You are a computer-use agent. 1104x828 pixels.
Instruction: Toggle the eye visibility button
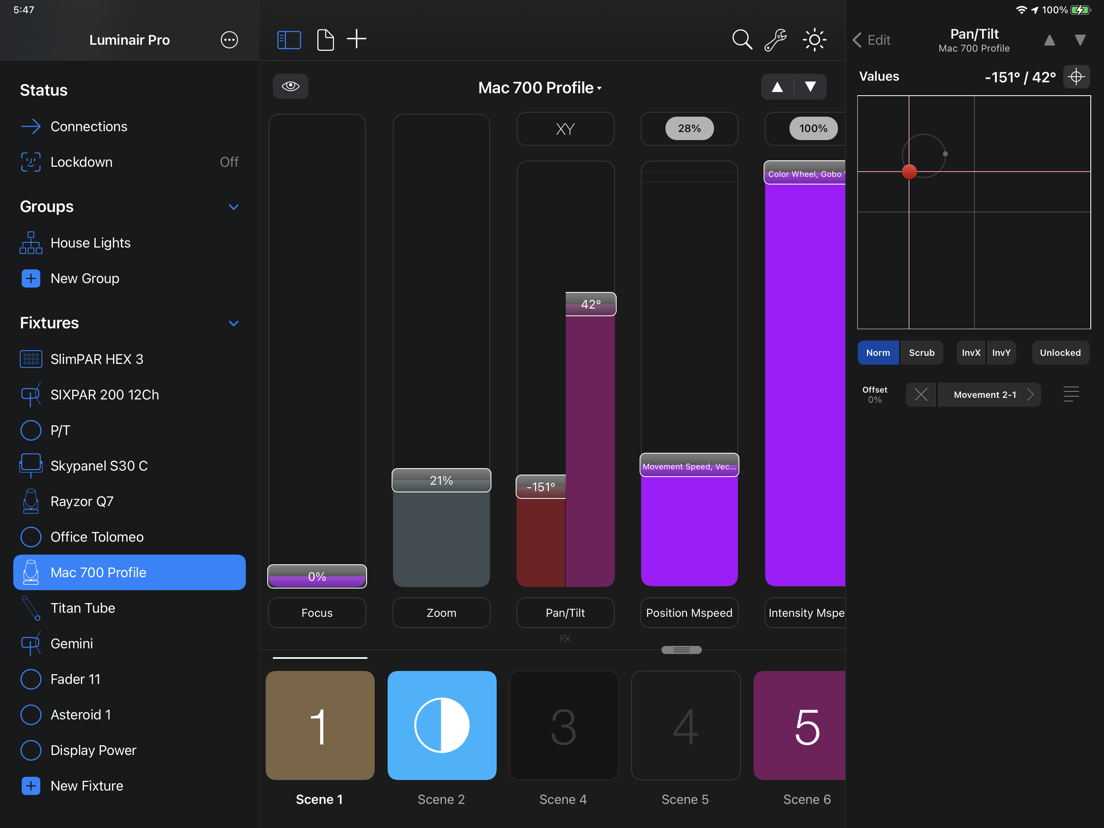291,86
